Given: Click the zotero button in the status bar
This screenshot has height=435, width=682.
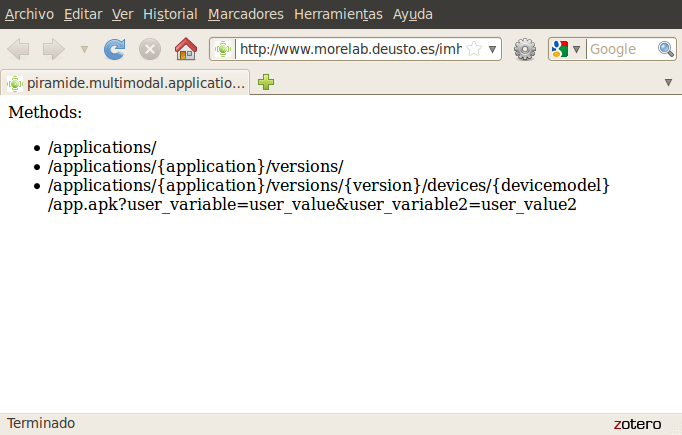Looking at the screenshot, I should tap(637, 423).
